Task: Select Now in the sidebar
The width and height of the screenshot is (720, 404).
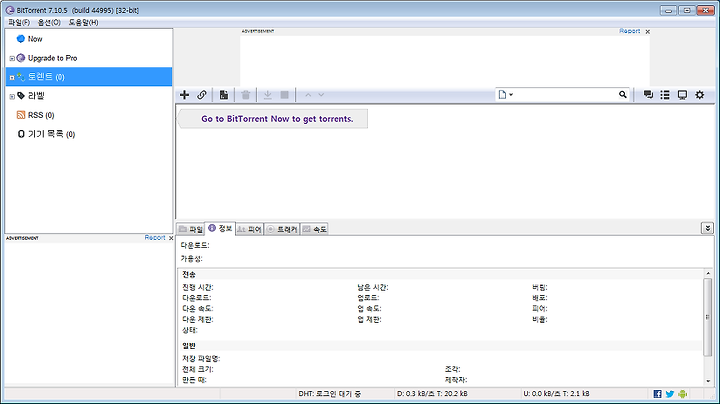Action: tap(35, 39)
